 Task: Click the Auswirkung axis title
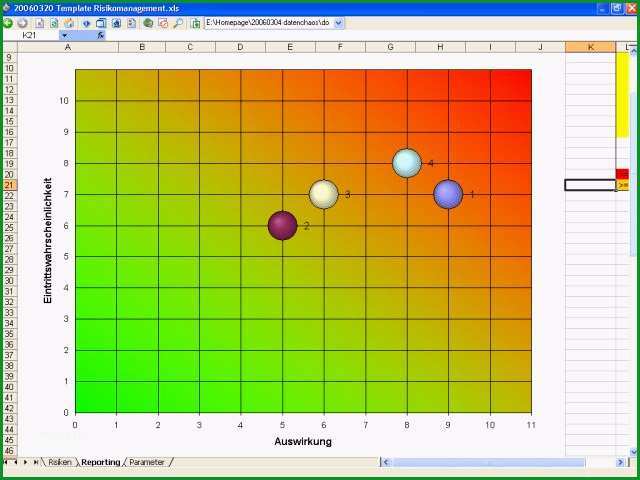coord(303,441)
